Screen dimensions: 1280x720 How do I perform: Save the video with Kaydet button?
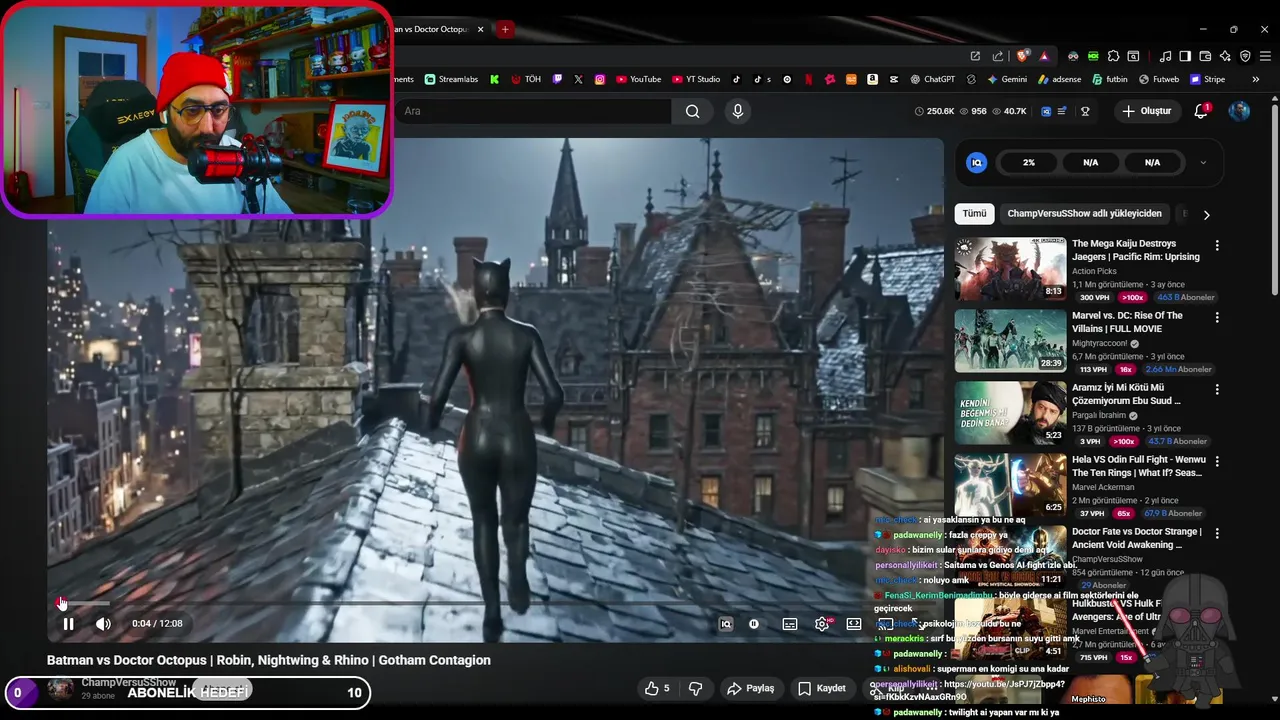pos(822,688)
